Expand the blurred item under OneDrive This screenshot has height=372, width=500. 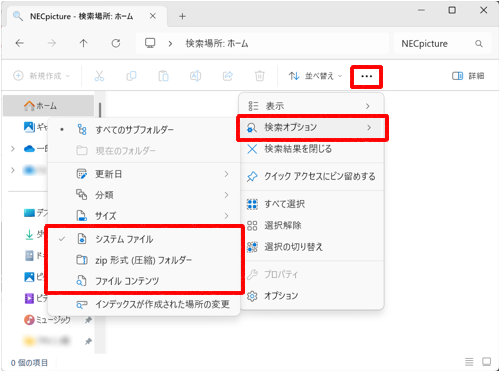click(13, 170)
